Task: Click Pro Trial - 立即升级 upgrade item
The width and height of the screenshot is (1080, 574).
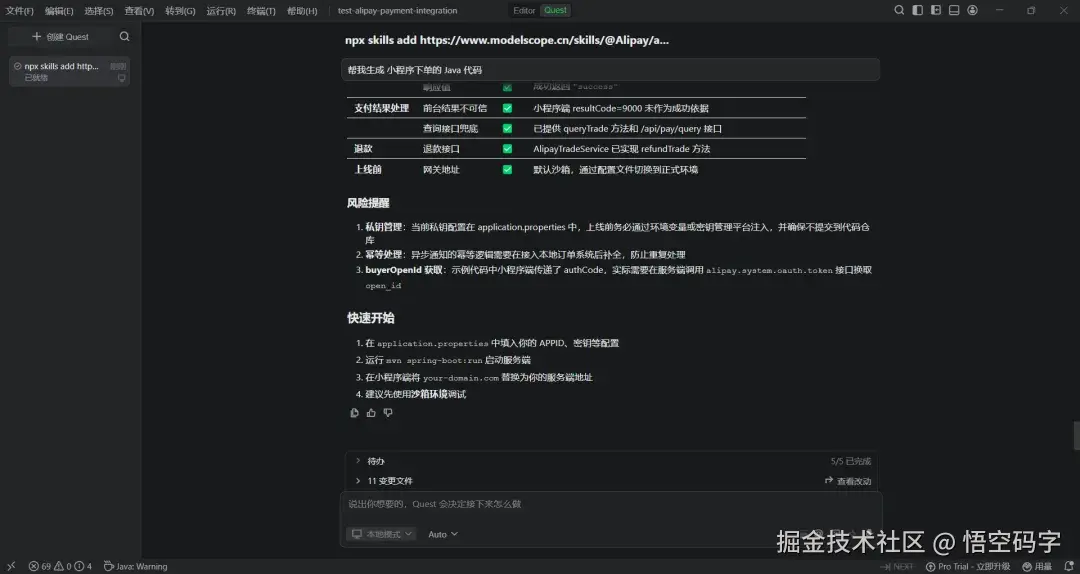Action: (x=968, y=566)
